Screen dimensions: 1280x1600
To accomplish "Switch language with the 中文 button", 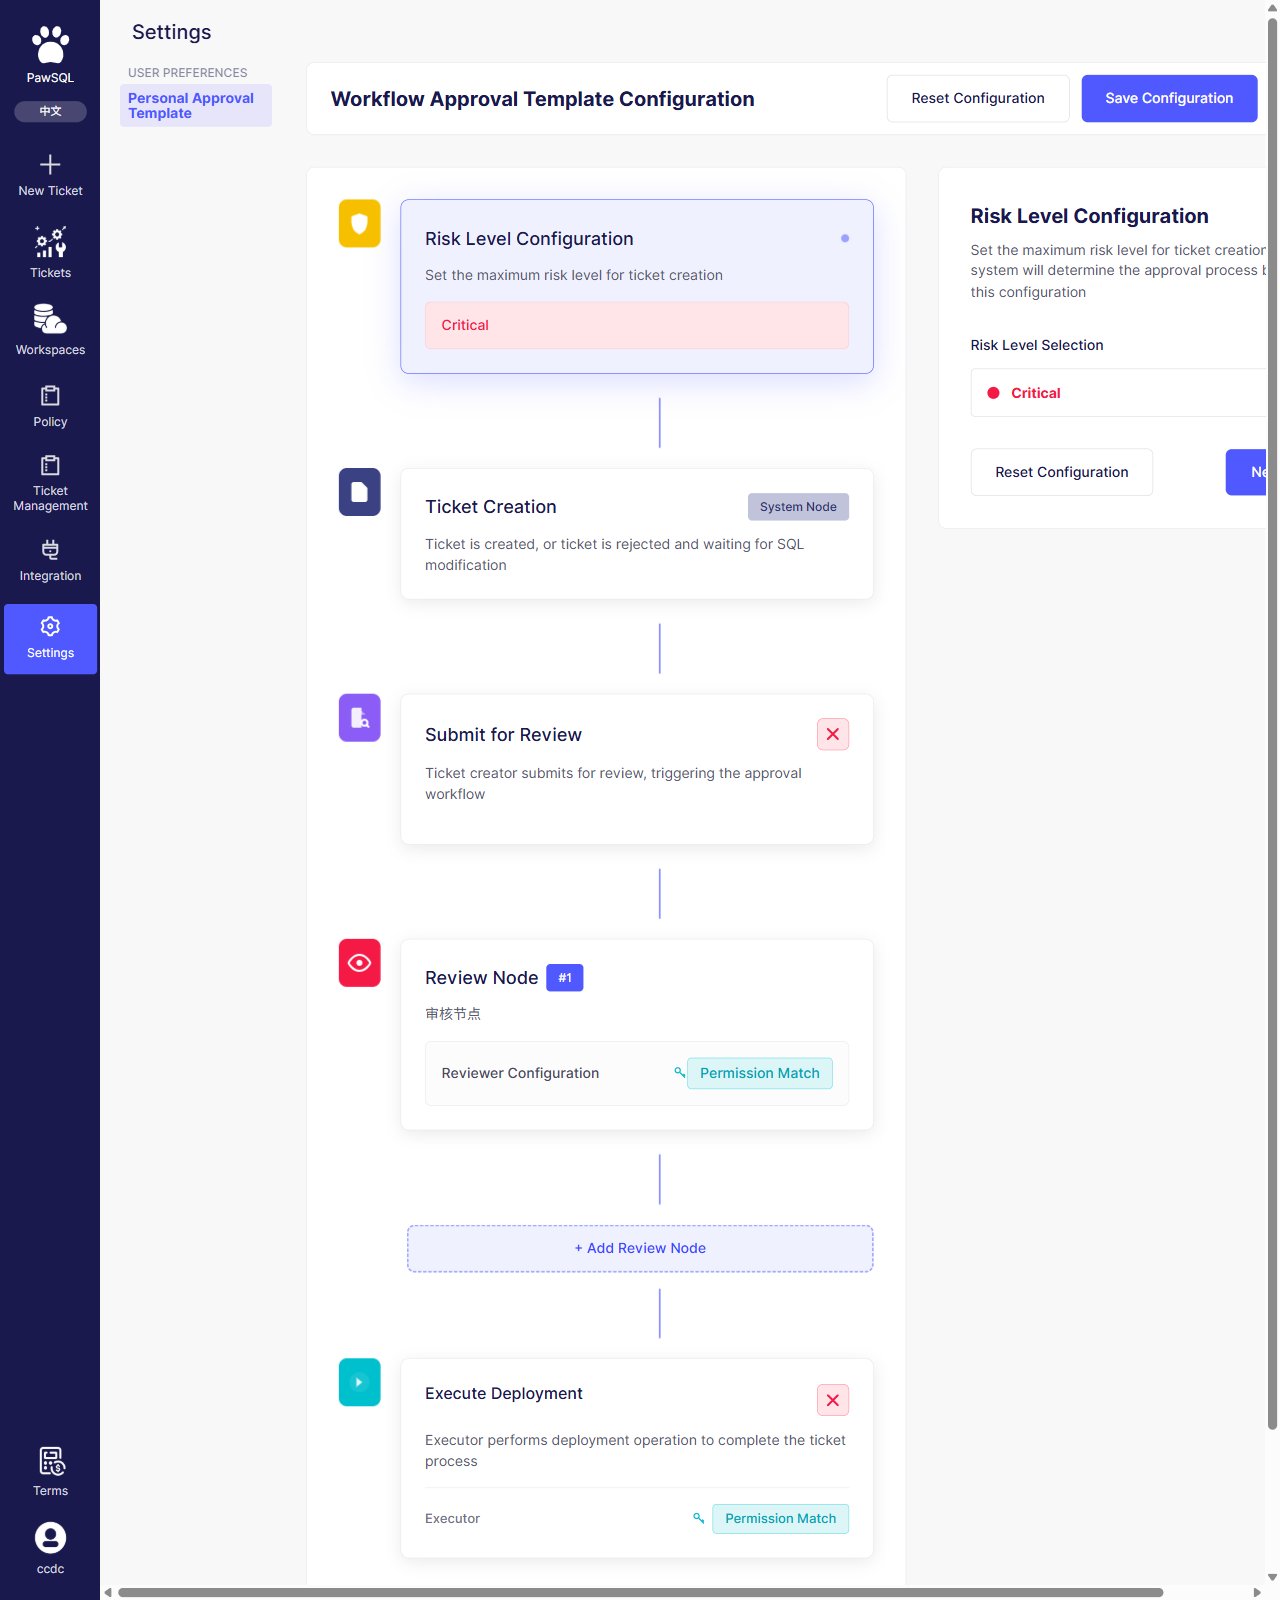I will pos(50,111).
